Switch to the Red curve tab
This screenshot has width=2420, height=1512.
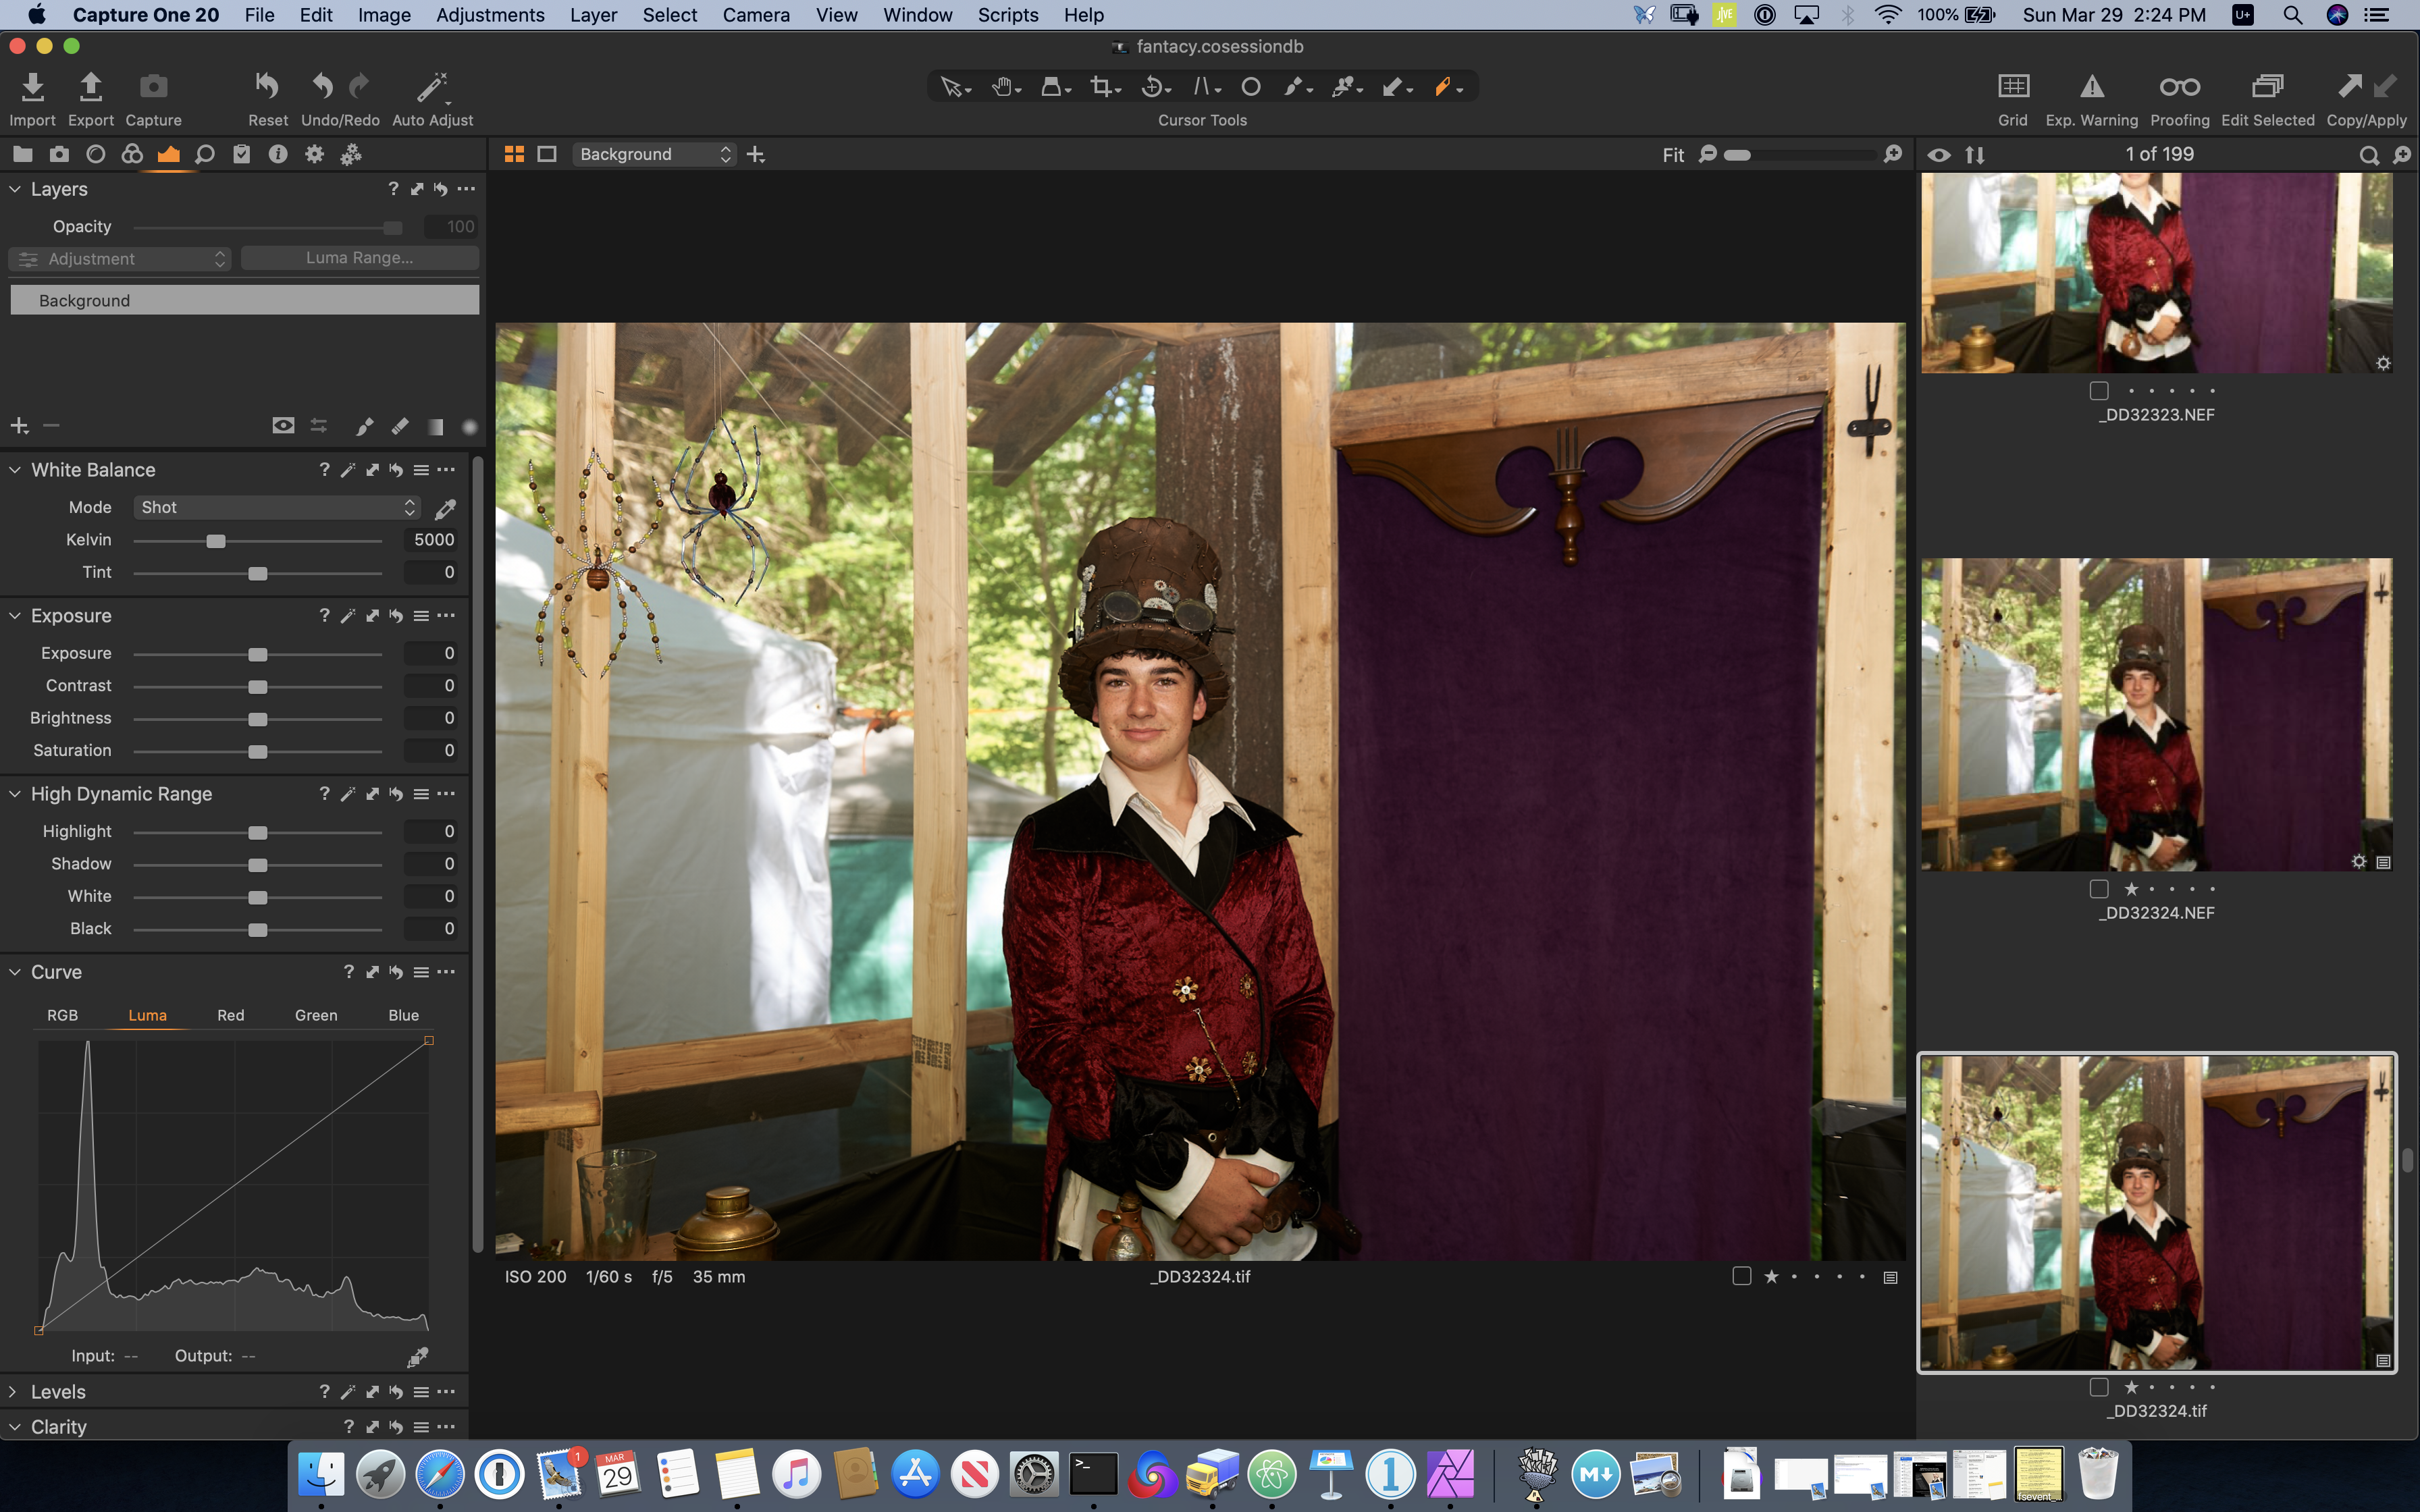click(x=230, y=1015)
